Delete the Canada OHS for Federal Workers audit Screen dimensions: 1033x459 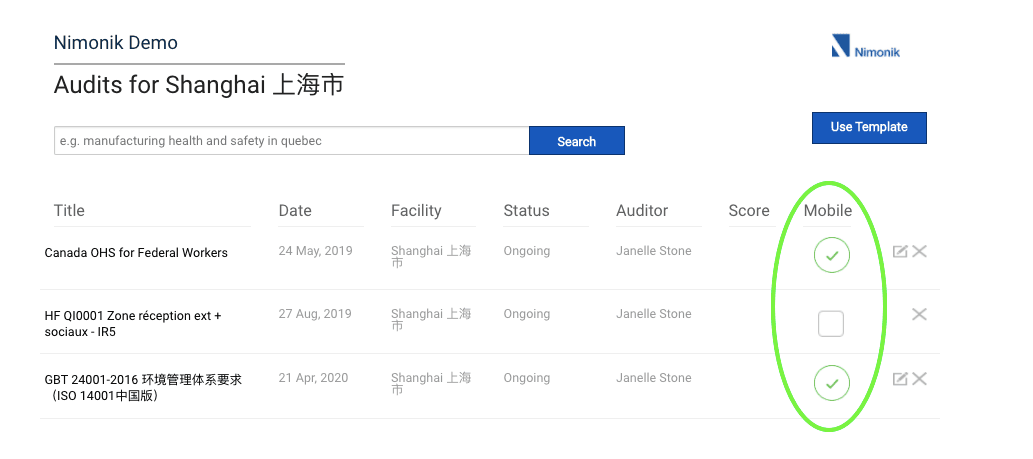[919, 251]
